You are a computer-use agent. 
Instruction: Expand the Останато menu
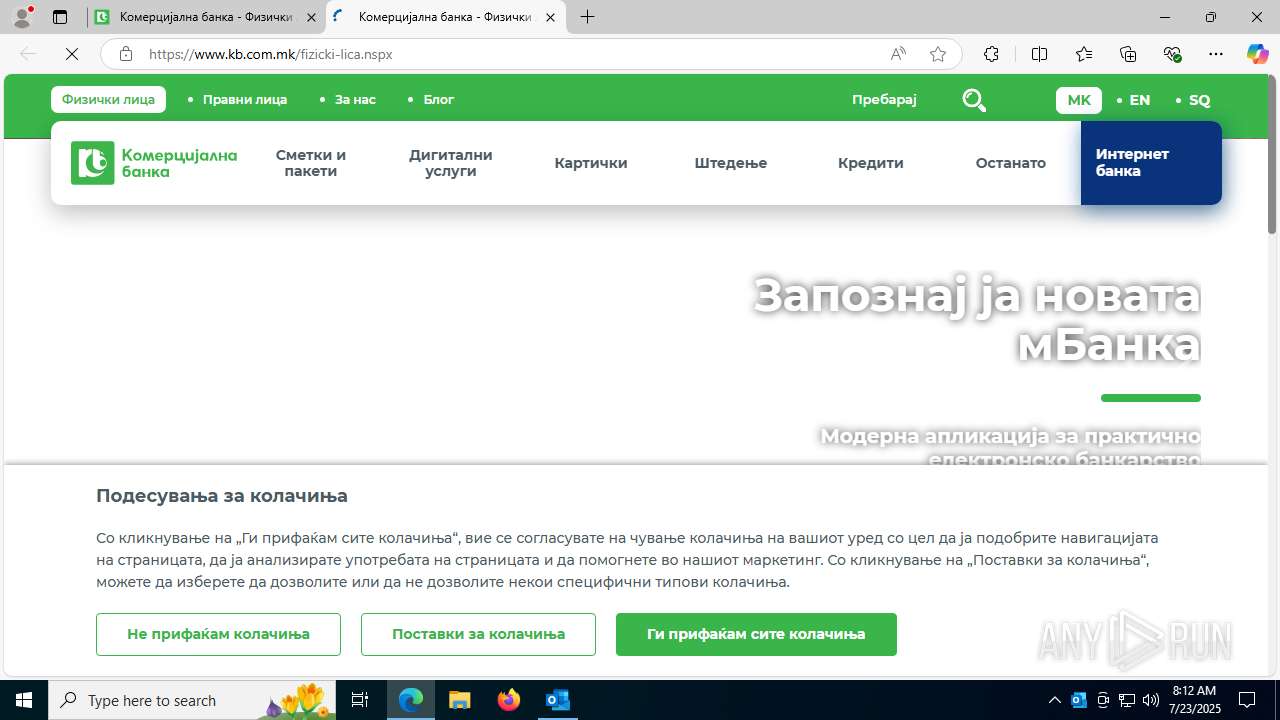(1011, 163)
